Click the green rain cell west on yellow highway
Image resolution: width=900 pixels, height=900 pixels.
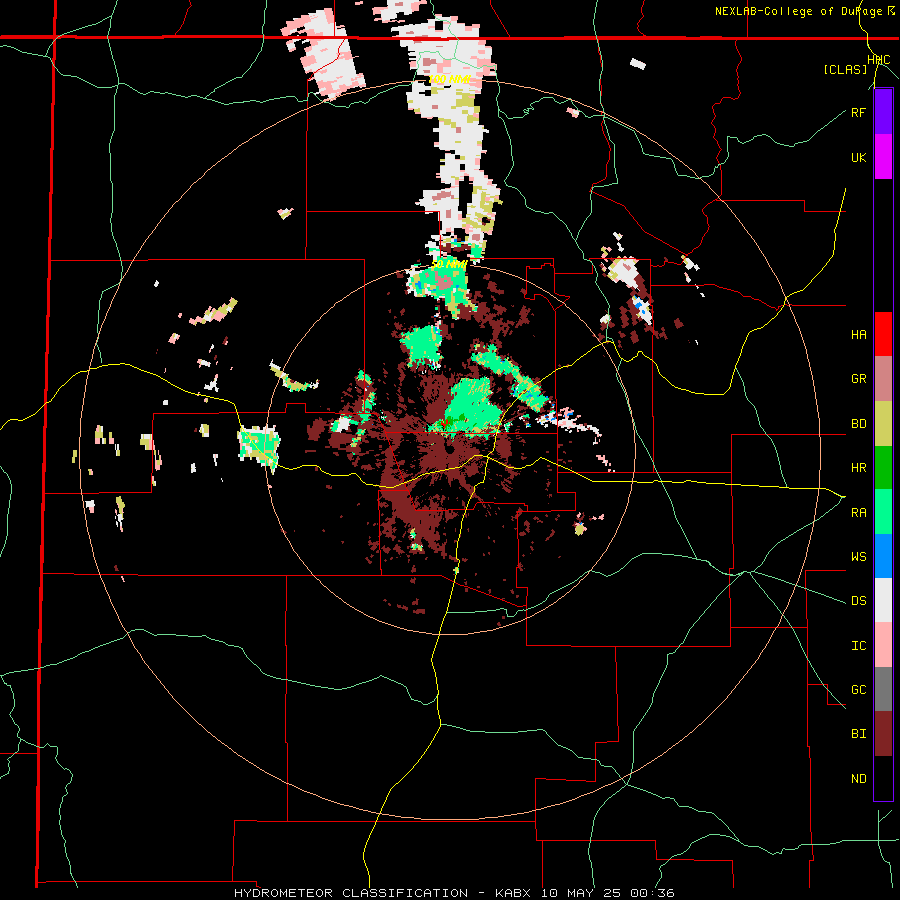coord(259,446)
